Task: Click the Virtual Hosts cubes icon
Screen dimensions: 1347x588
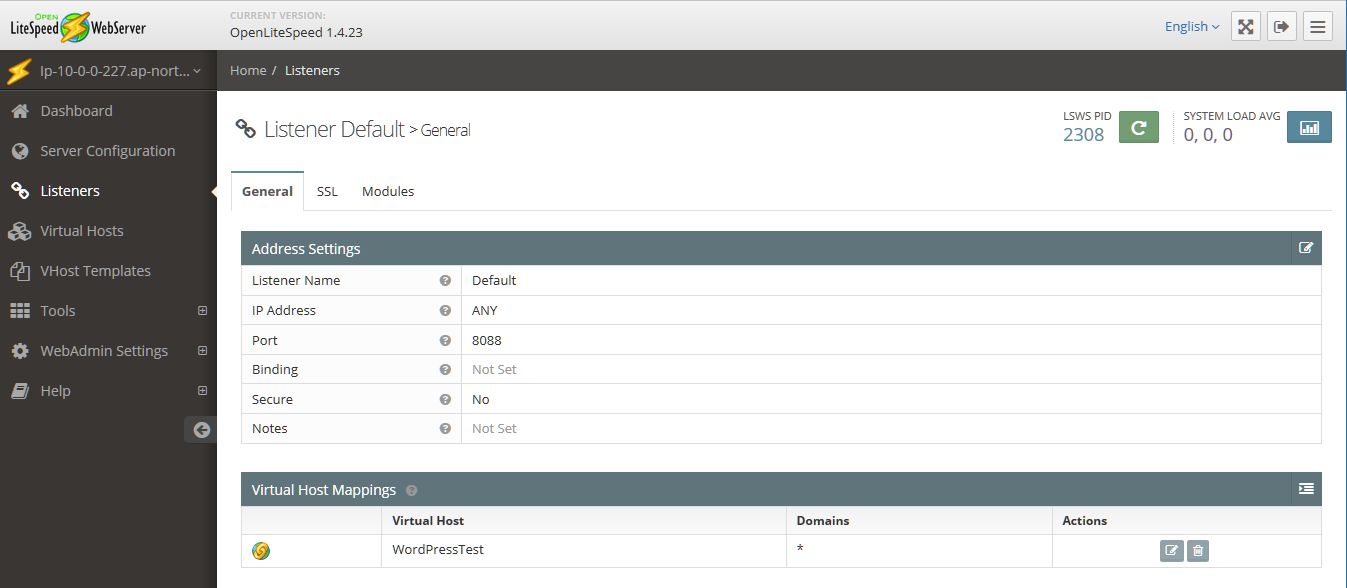Action: click(19, 231)
